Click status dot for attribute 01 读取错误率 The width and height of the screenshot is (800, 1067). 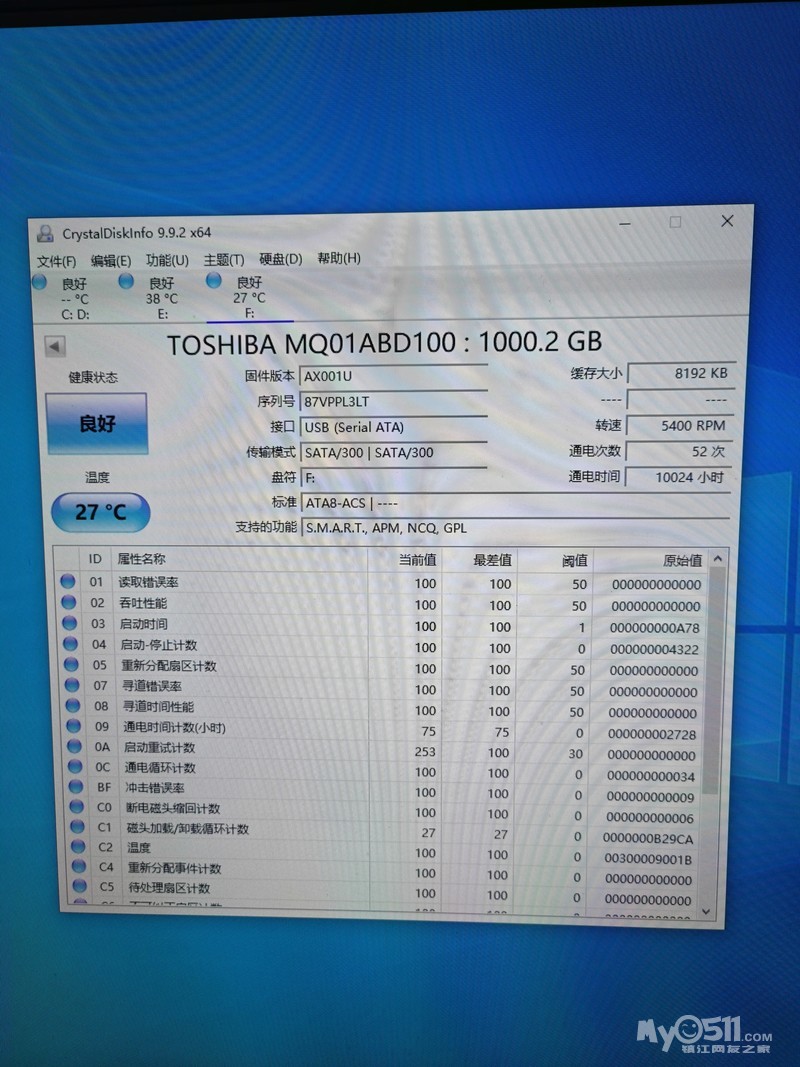[x=68, y=581]
